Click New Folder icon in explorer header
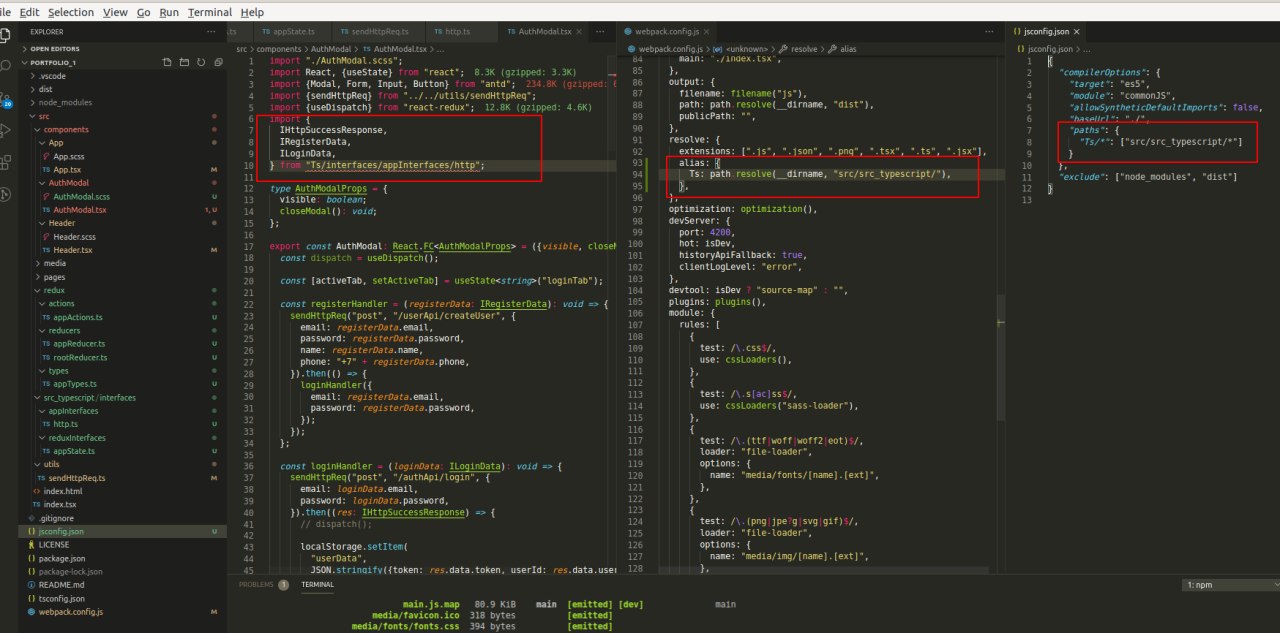1280x633 pixels. click(185, 62)
